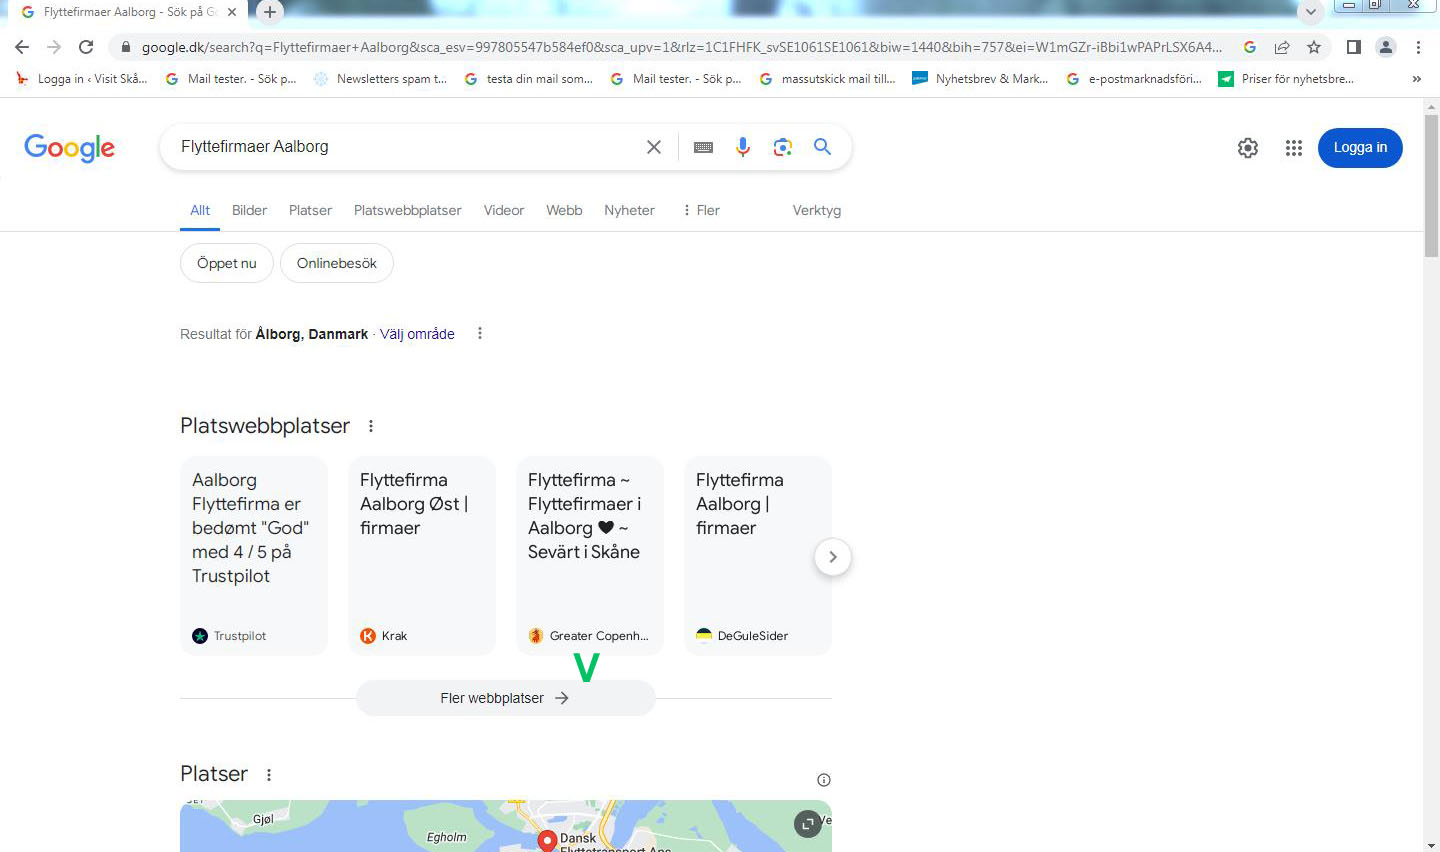This screenshot has width=1440, height=852.
Task: Search by image with Google Lens
Action: (x=783, y=147)
